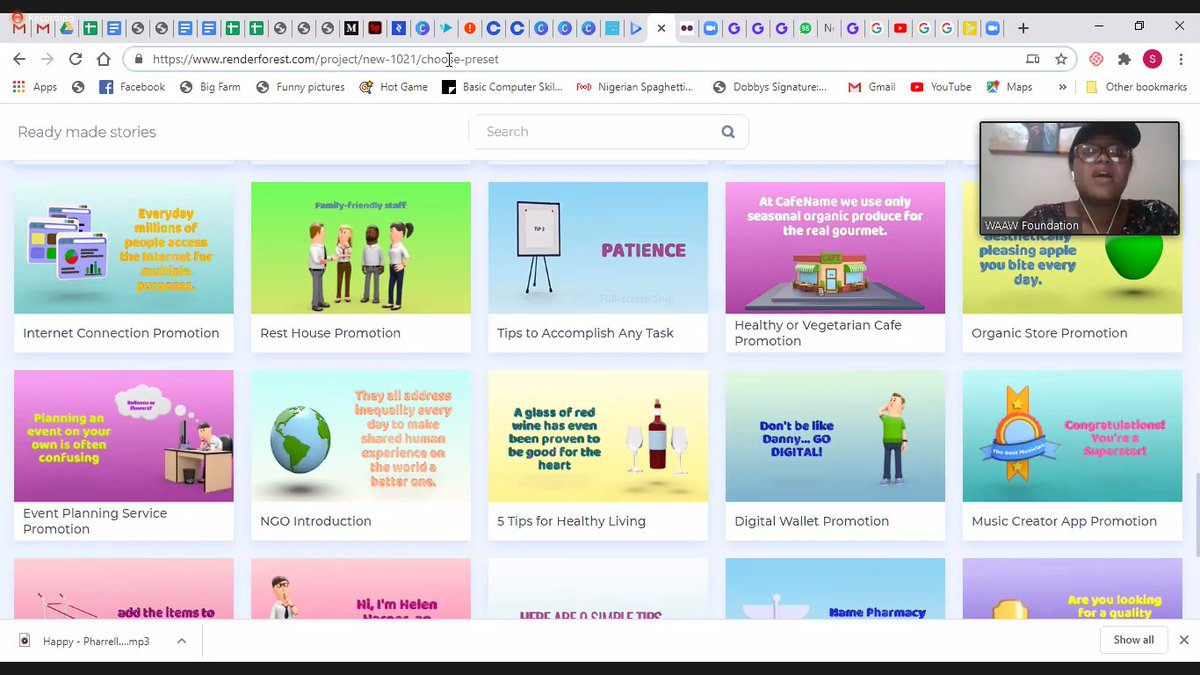Select the Rest House Promotion thumbnail

tap(361, 248)
